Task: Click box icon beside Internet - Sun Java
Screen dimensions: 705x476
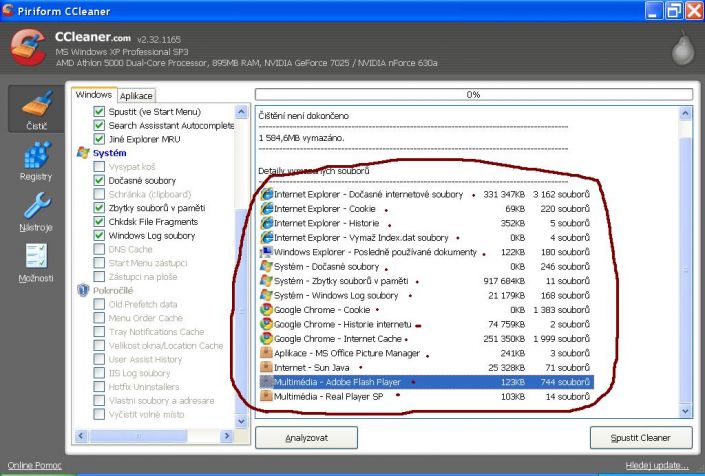Action: [267, 367]
